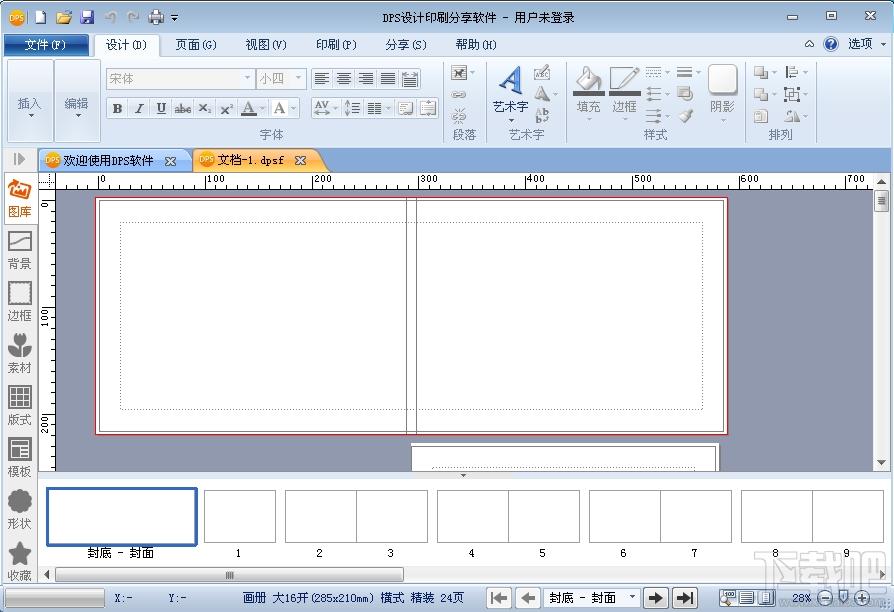
Task: Open the 图库 gallery panel
Action: click(19, 198)
